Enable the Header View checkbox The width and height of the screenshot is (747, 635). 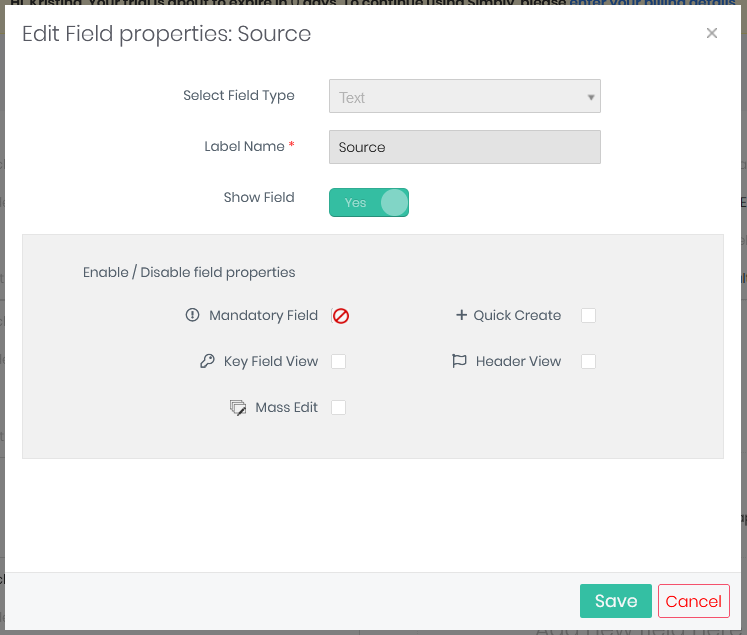tap(589, 361)
